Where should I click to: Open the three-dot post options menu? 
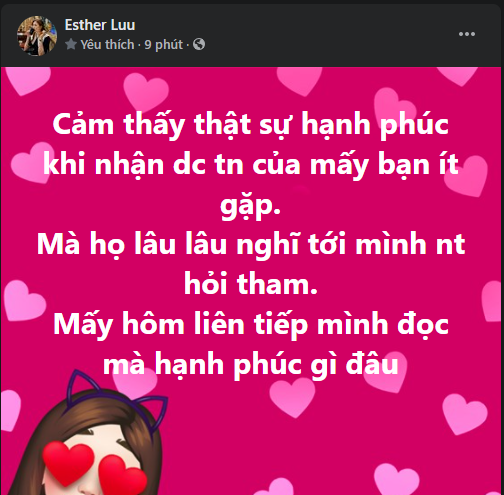click(x=467, y=34)
